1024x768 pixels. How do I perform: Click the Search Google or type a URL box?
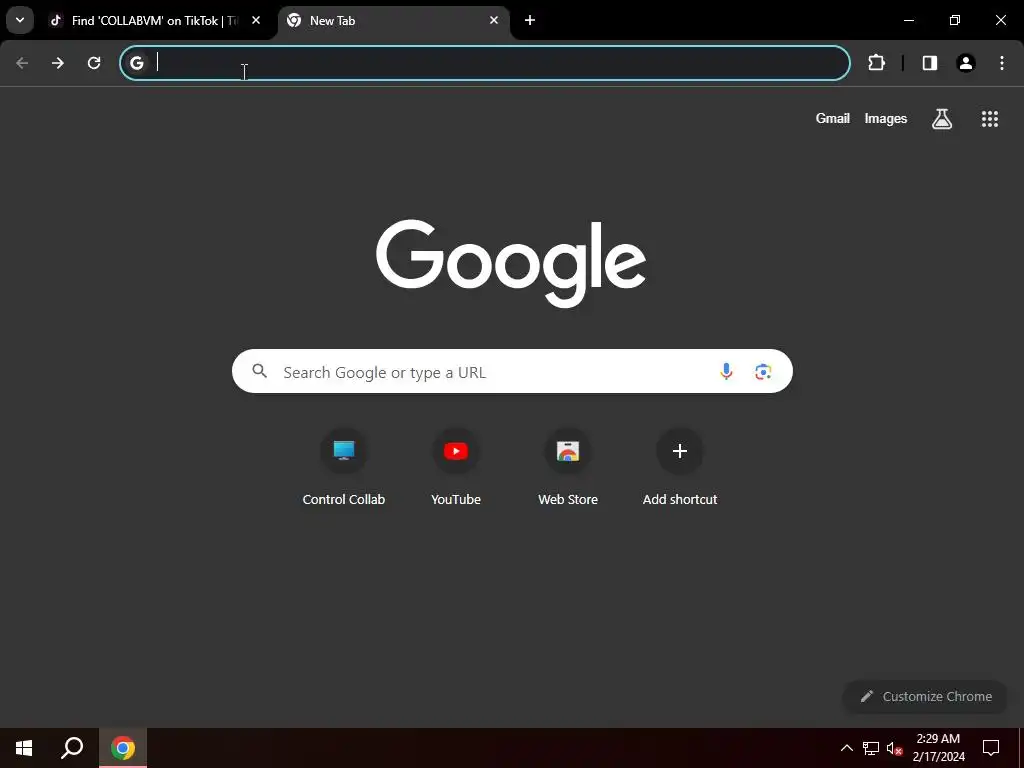(x=512, y=372)
